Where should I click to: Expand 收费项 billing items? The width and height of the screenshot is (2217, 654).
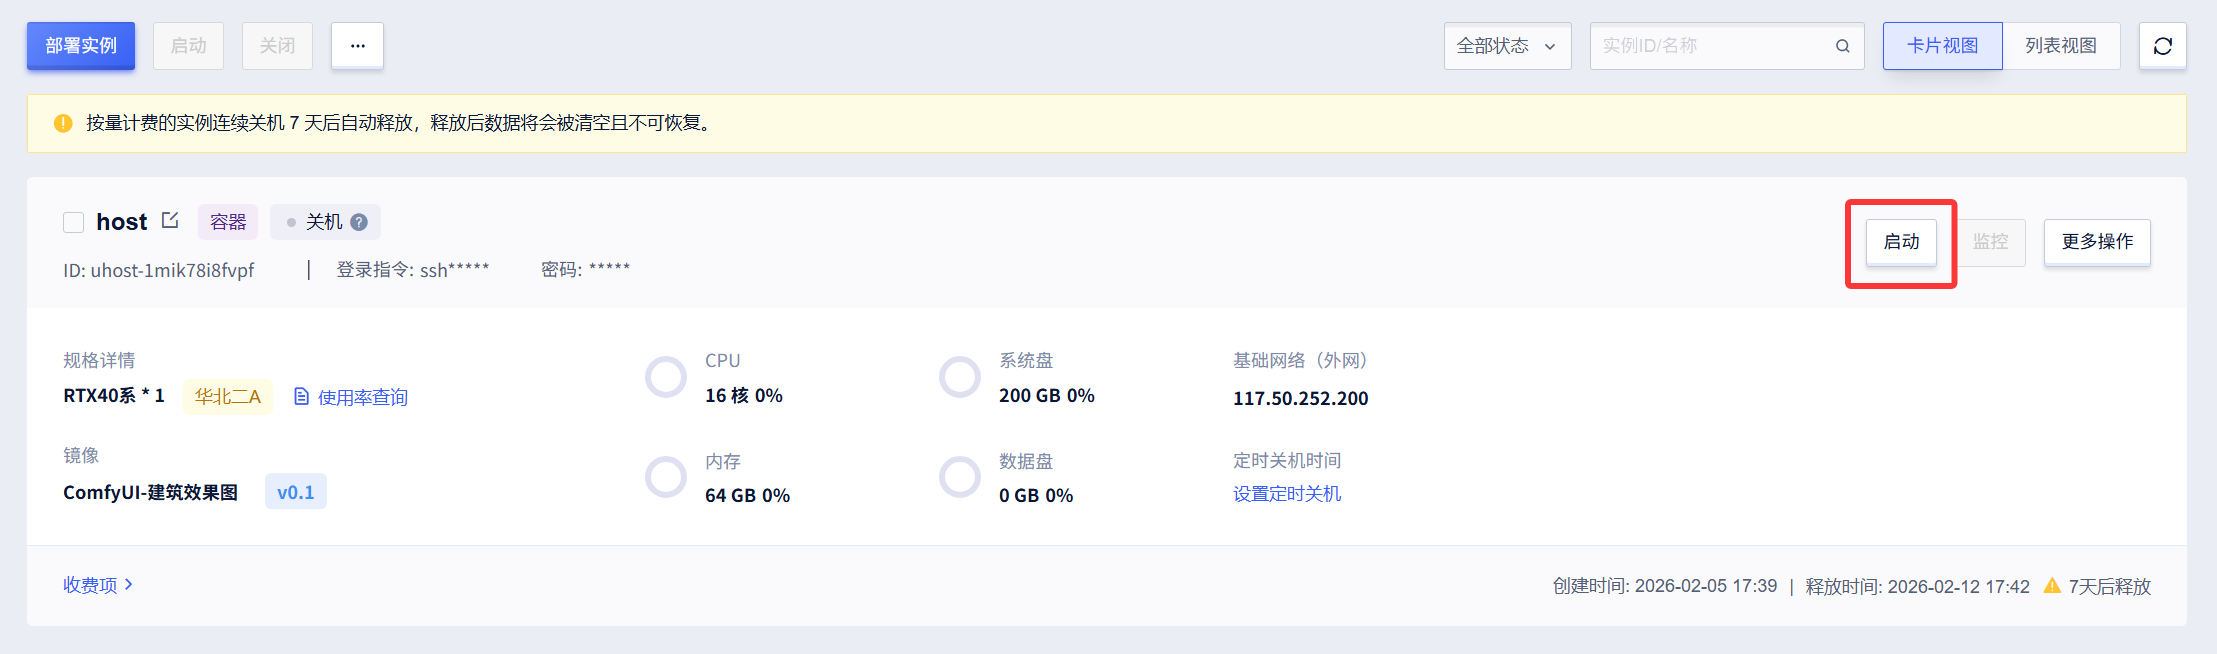(x=97, y=585)
